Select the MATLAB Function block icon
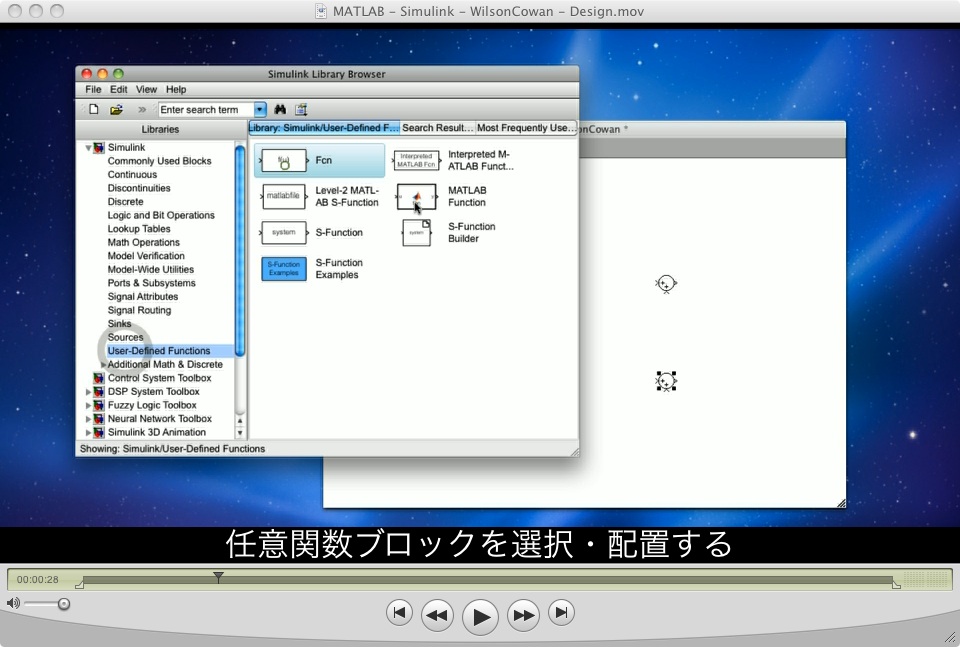The image size is (960, 647). tap(416, 197)
